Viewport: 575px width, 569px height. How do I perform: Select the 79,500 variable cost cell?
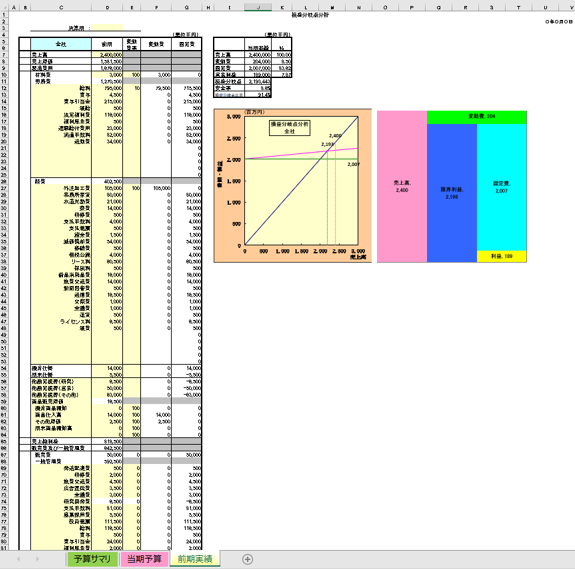(156, 88)
